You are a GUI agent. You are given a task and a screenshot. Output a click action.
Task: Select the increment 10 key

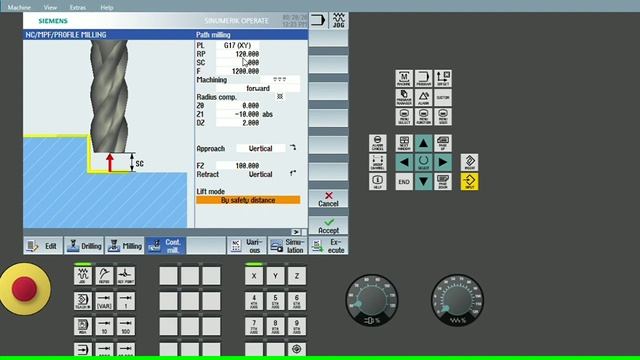point(104,327)
